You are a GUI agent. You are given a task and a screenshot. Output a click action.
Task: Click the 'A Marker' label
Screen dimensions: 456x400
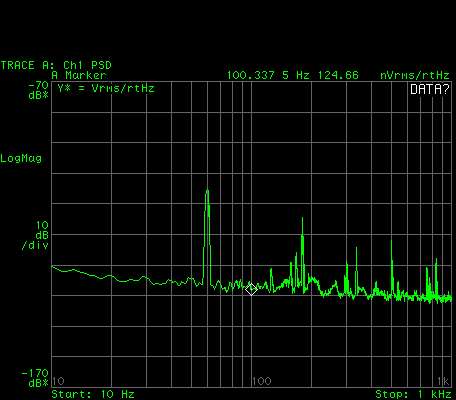click(x=79, y=75)
